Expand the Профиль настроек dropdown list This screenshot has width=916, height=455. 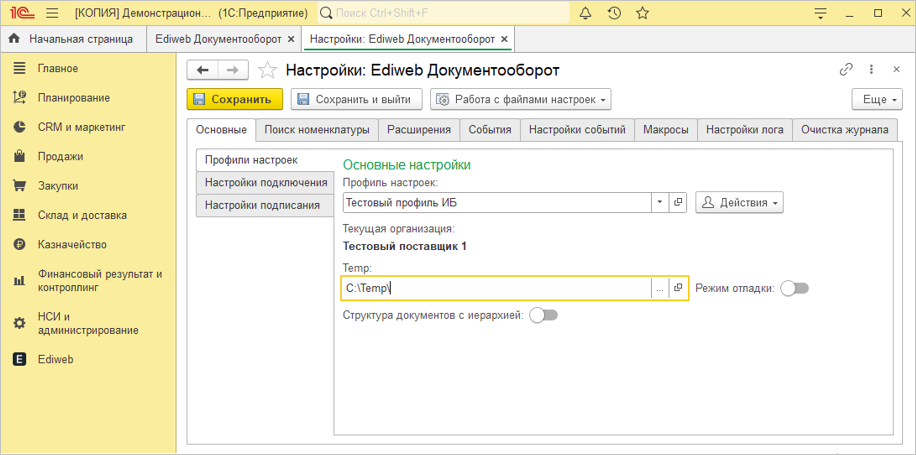point(660,202)
